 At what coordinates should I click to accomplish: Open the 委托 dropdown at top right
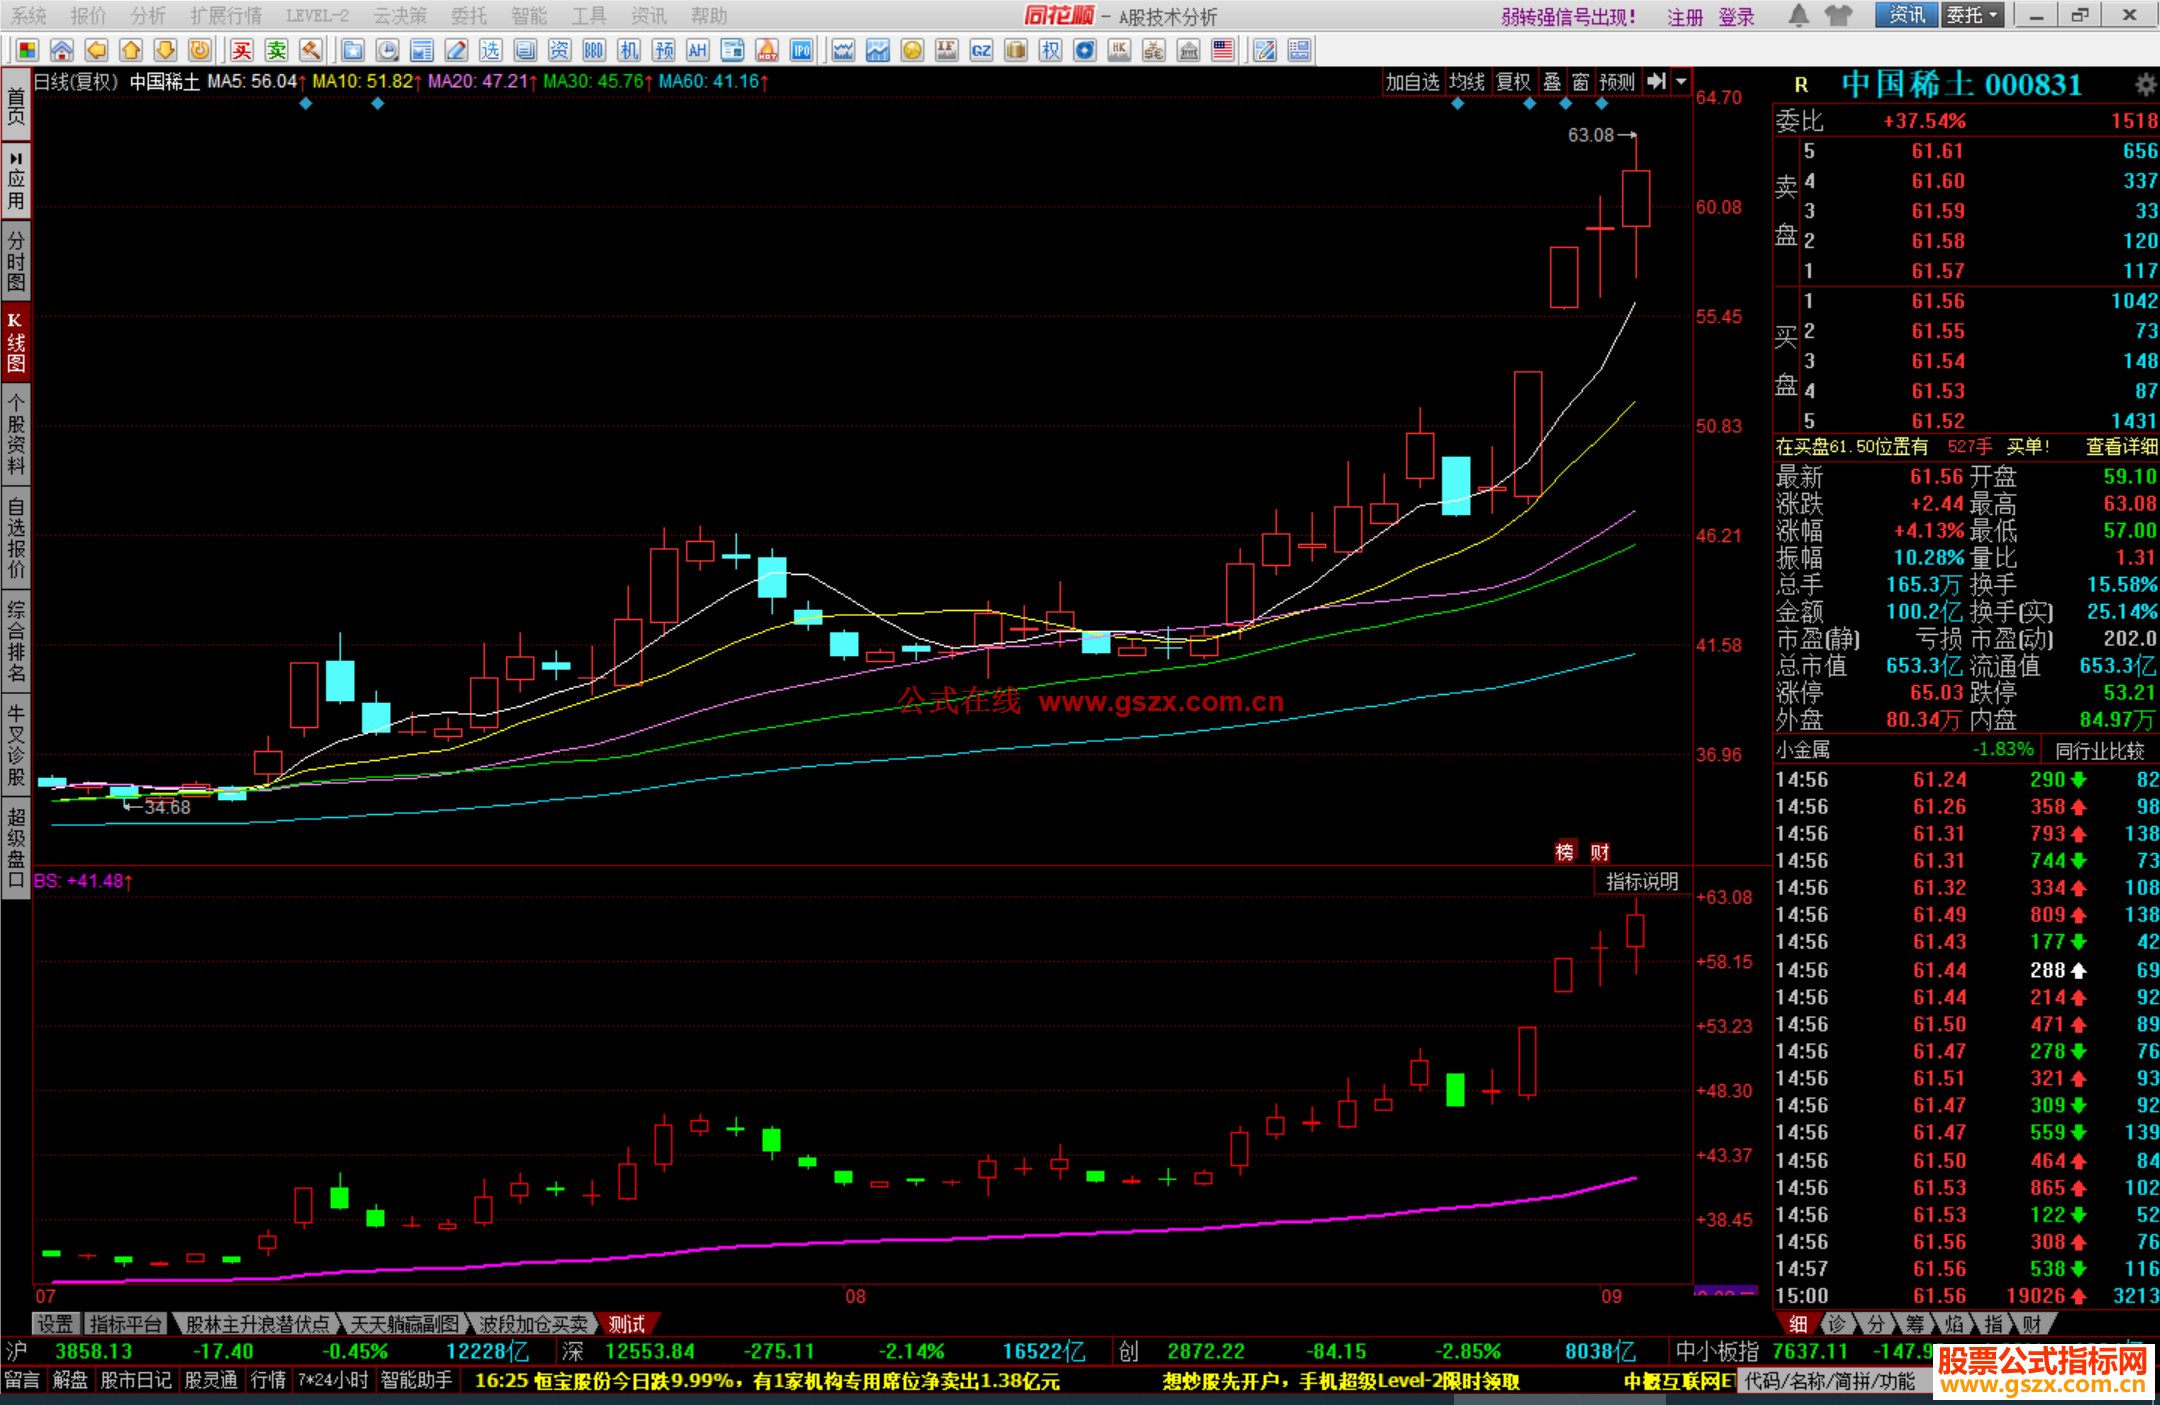pos(1972,15)
